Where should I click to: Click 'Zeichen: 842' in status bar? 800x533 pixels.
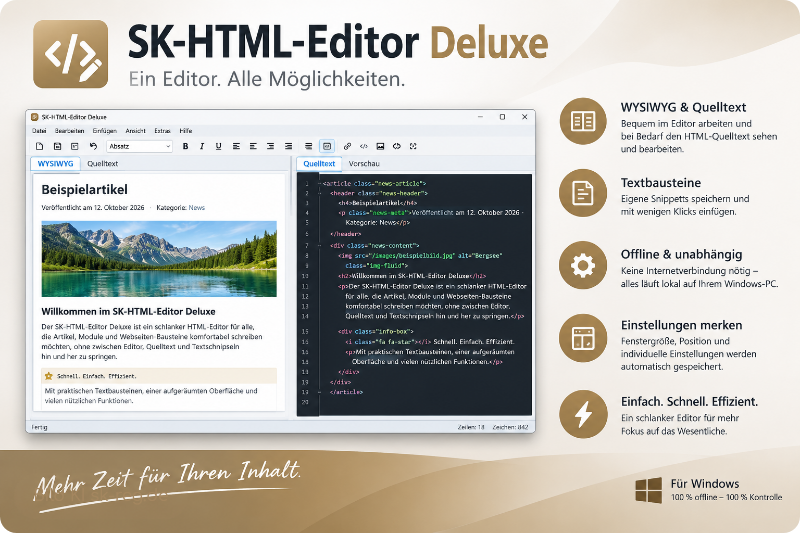coord(510,427)
